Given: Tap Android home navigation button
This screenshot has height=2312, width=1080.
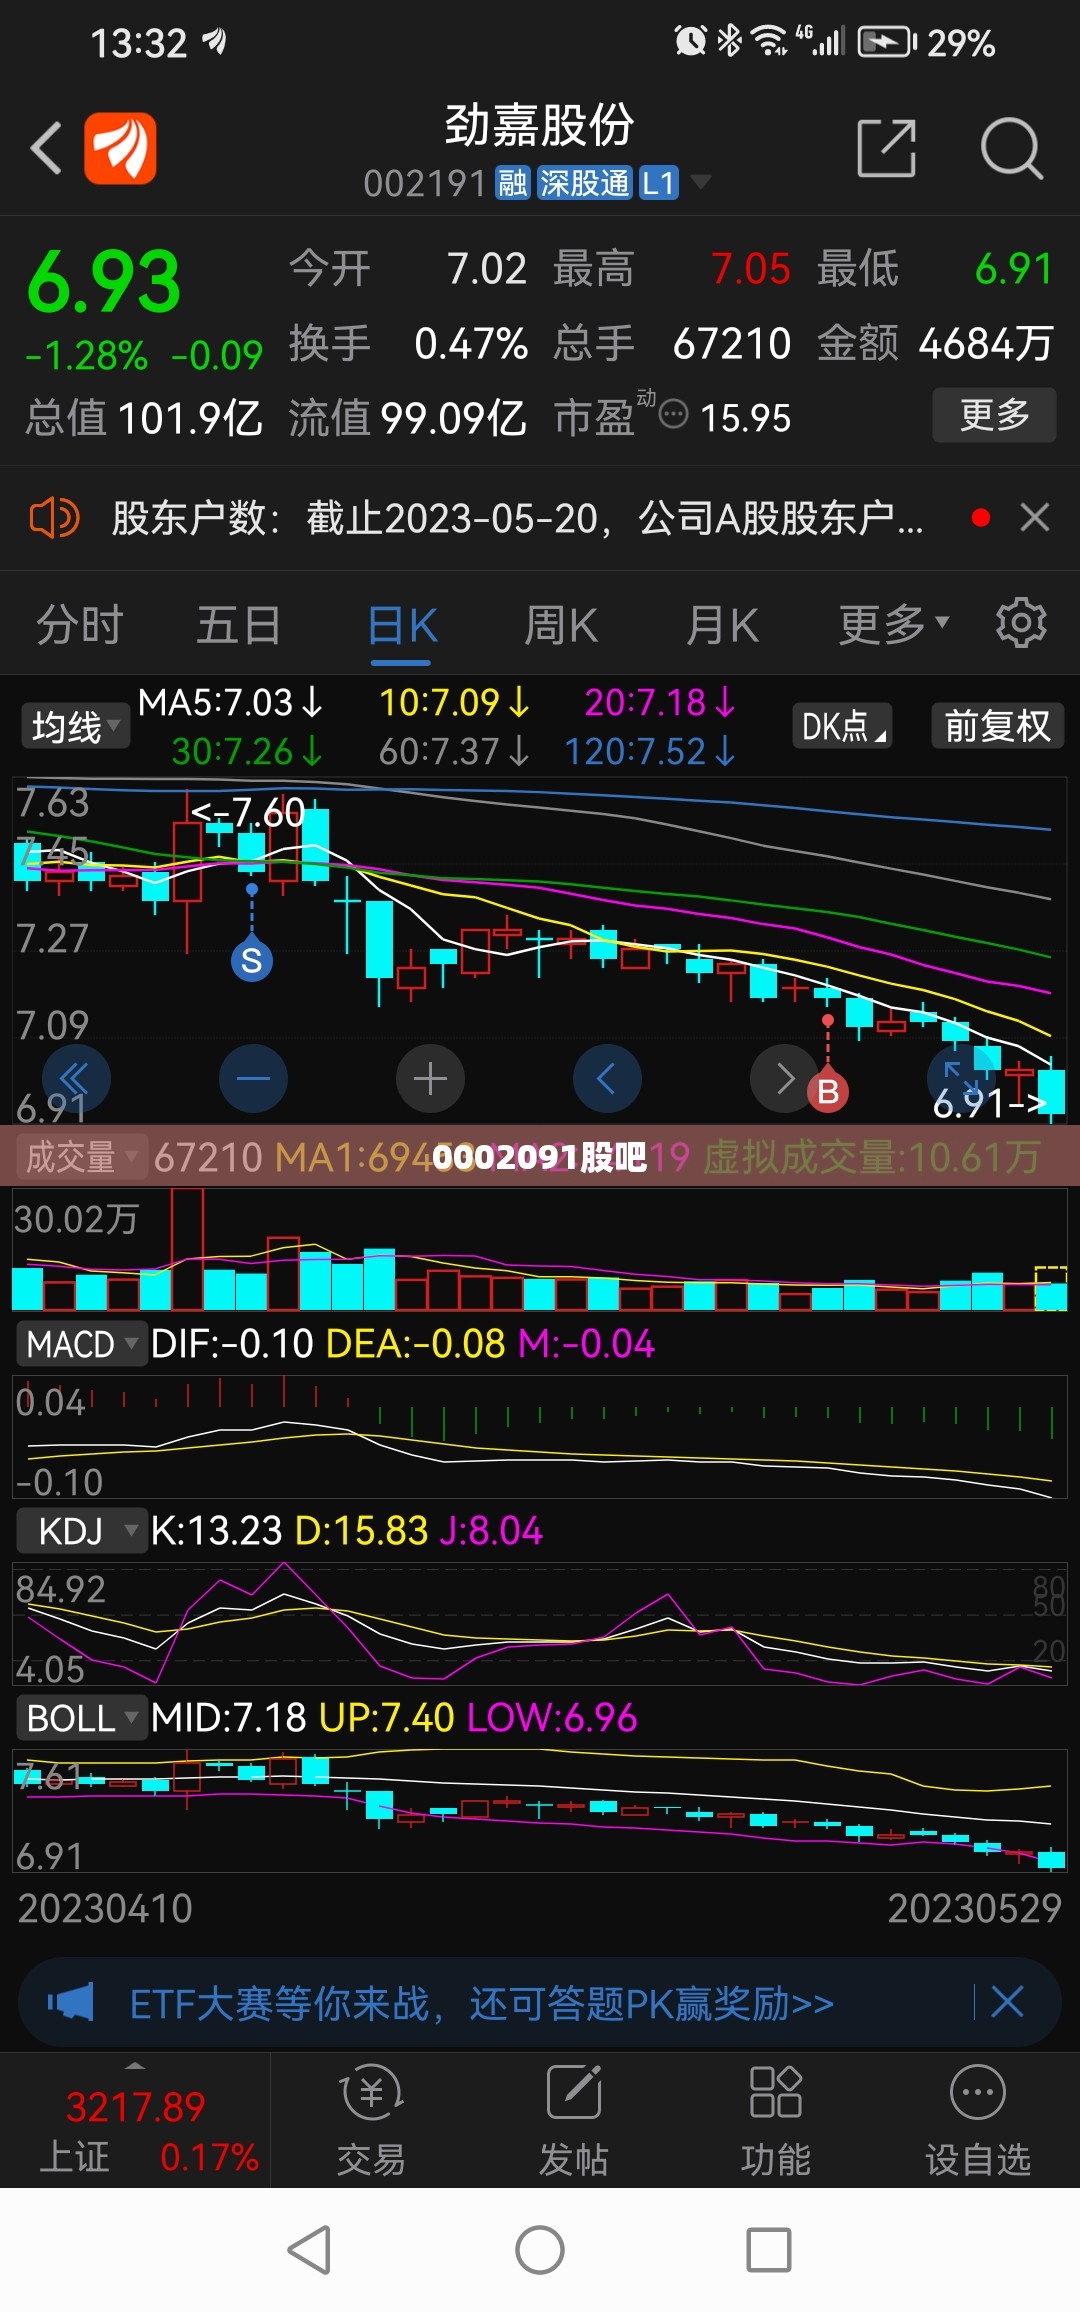Looking at the screenshot, I should [x=540, y=2250].
